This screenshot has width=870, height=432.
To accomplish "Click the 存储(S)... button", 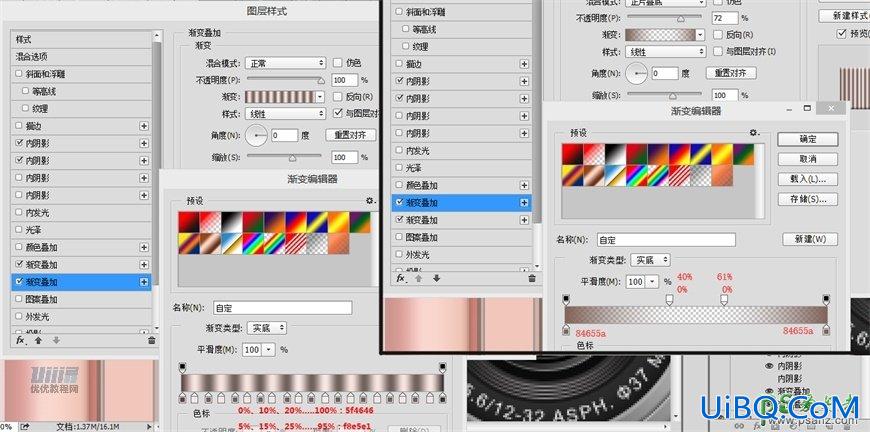I will (x=807, y=199).
